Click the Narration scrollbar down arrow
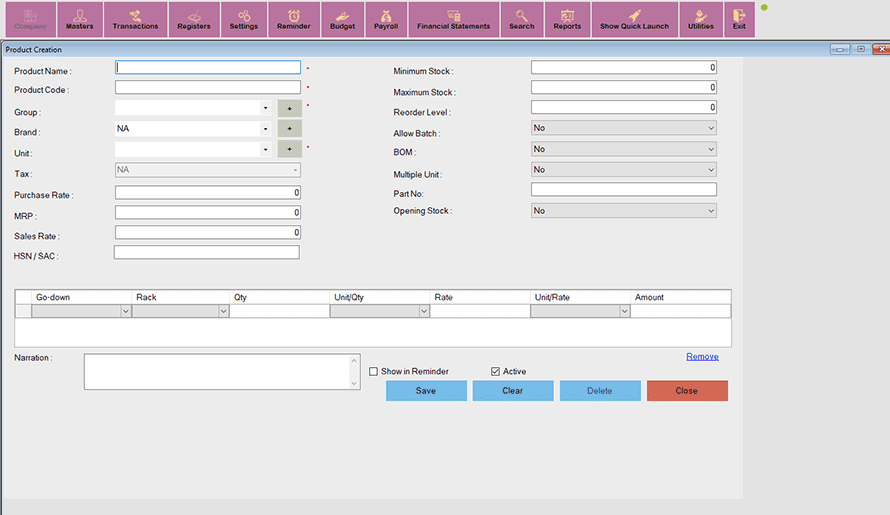Image resolution: width=890 pixels, height=515 pixels. pyautogui.click(x=354, y=383)
